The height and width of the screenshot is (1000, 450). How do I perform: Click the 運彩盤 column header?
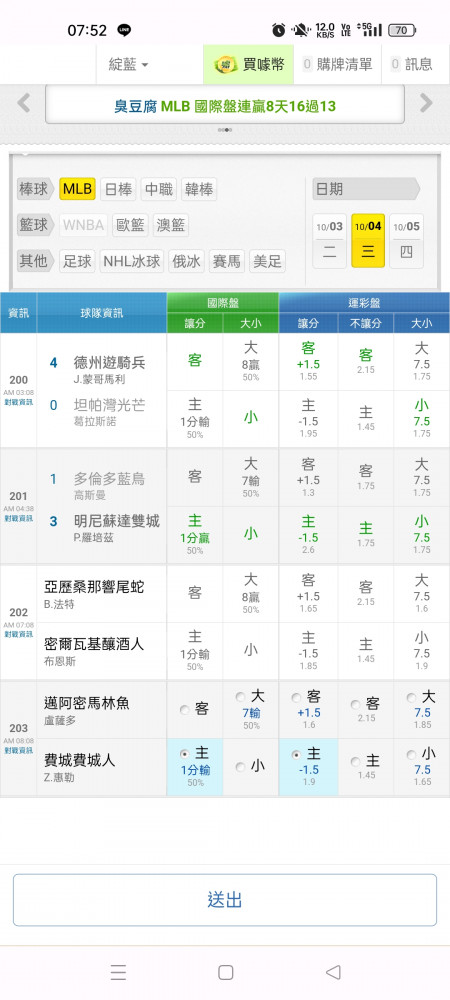coord(364,302)
